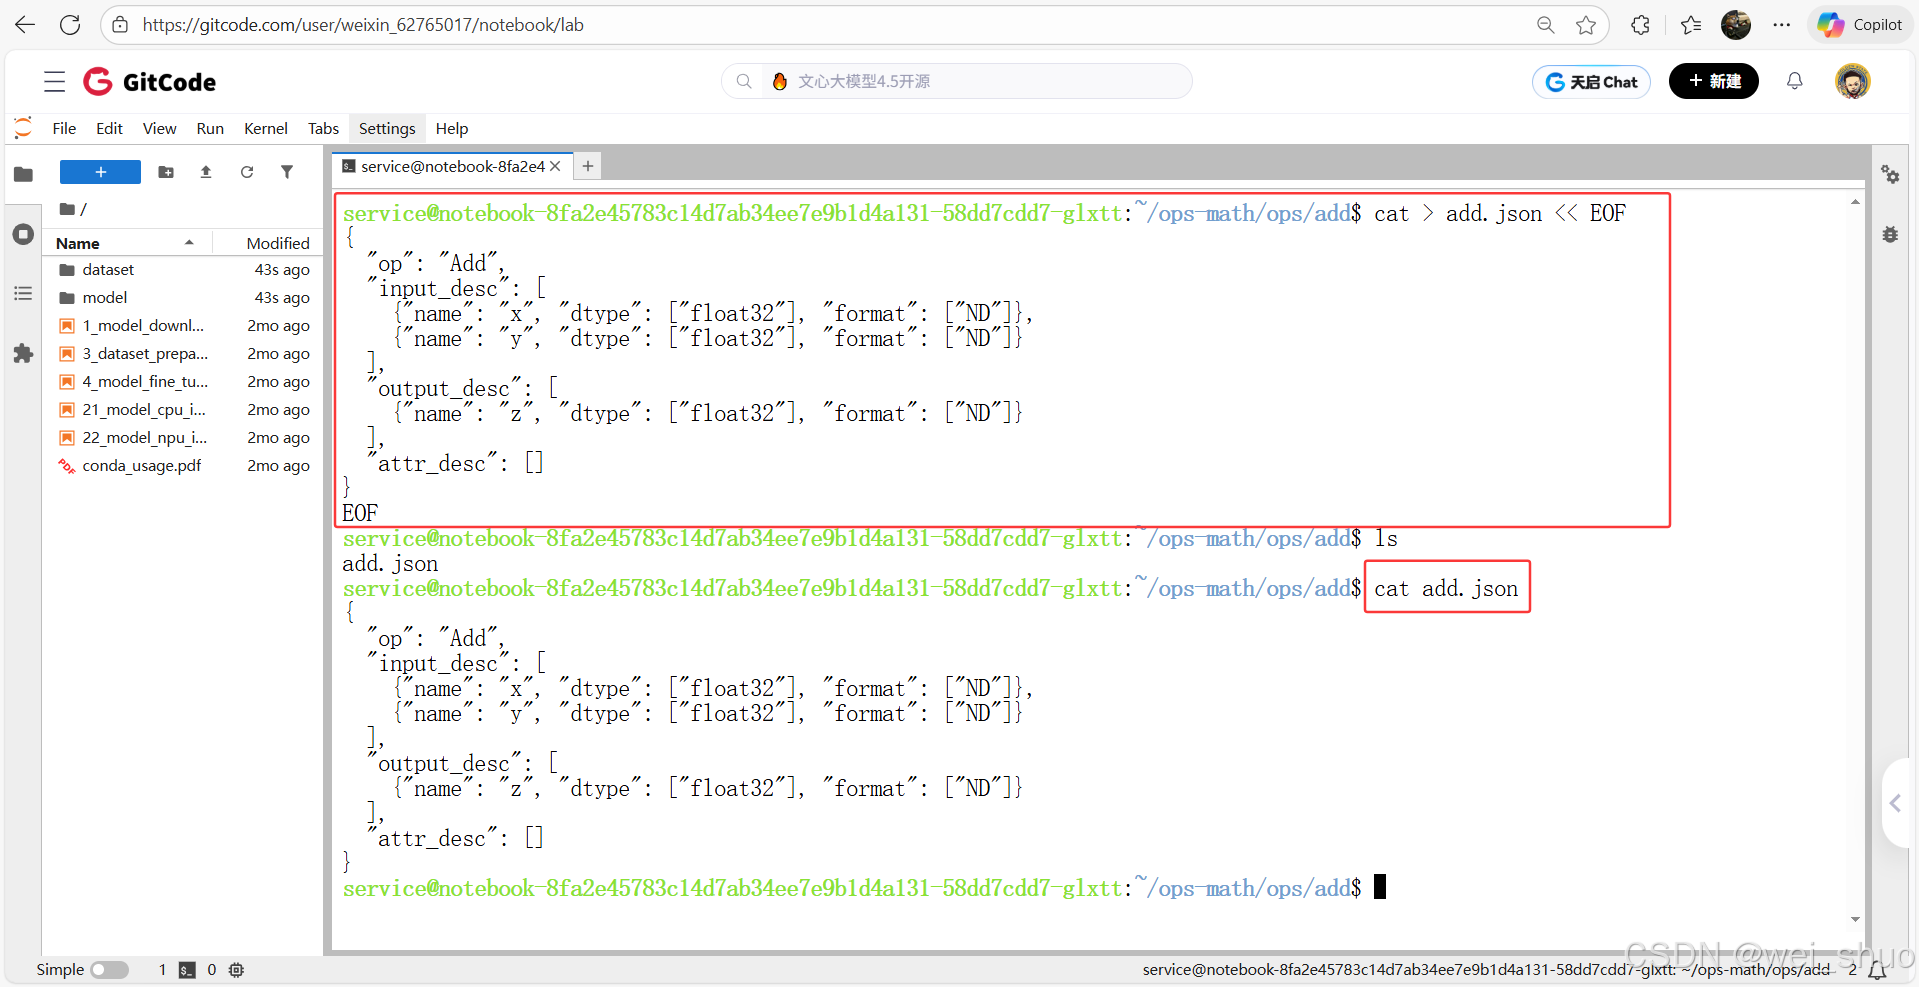Open Property Inspector in right sidebar

1890,174
